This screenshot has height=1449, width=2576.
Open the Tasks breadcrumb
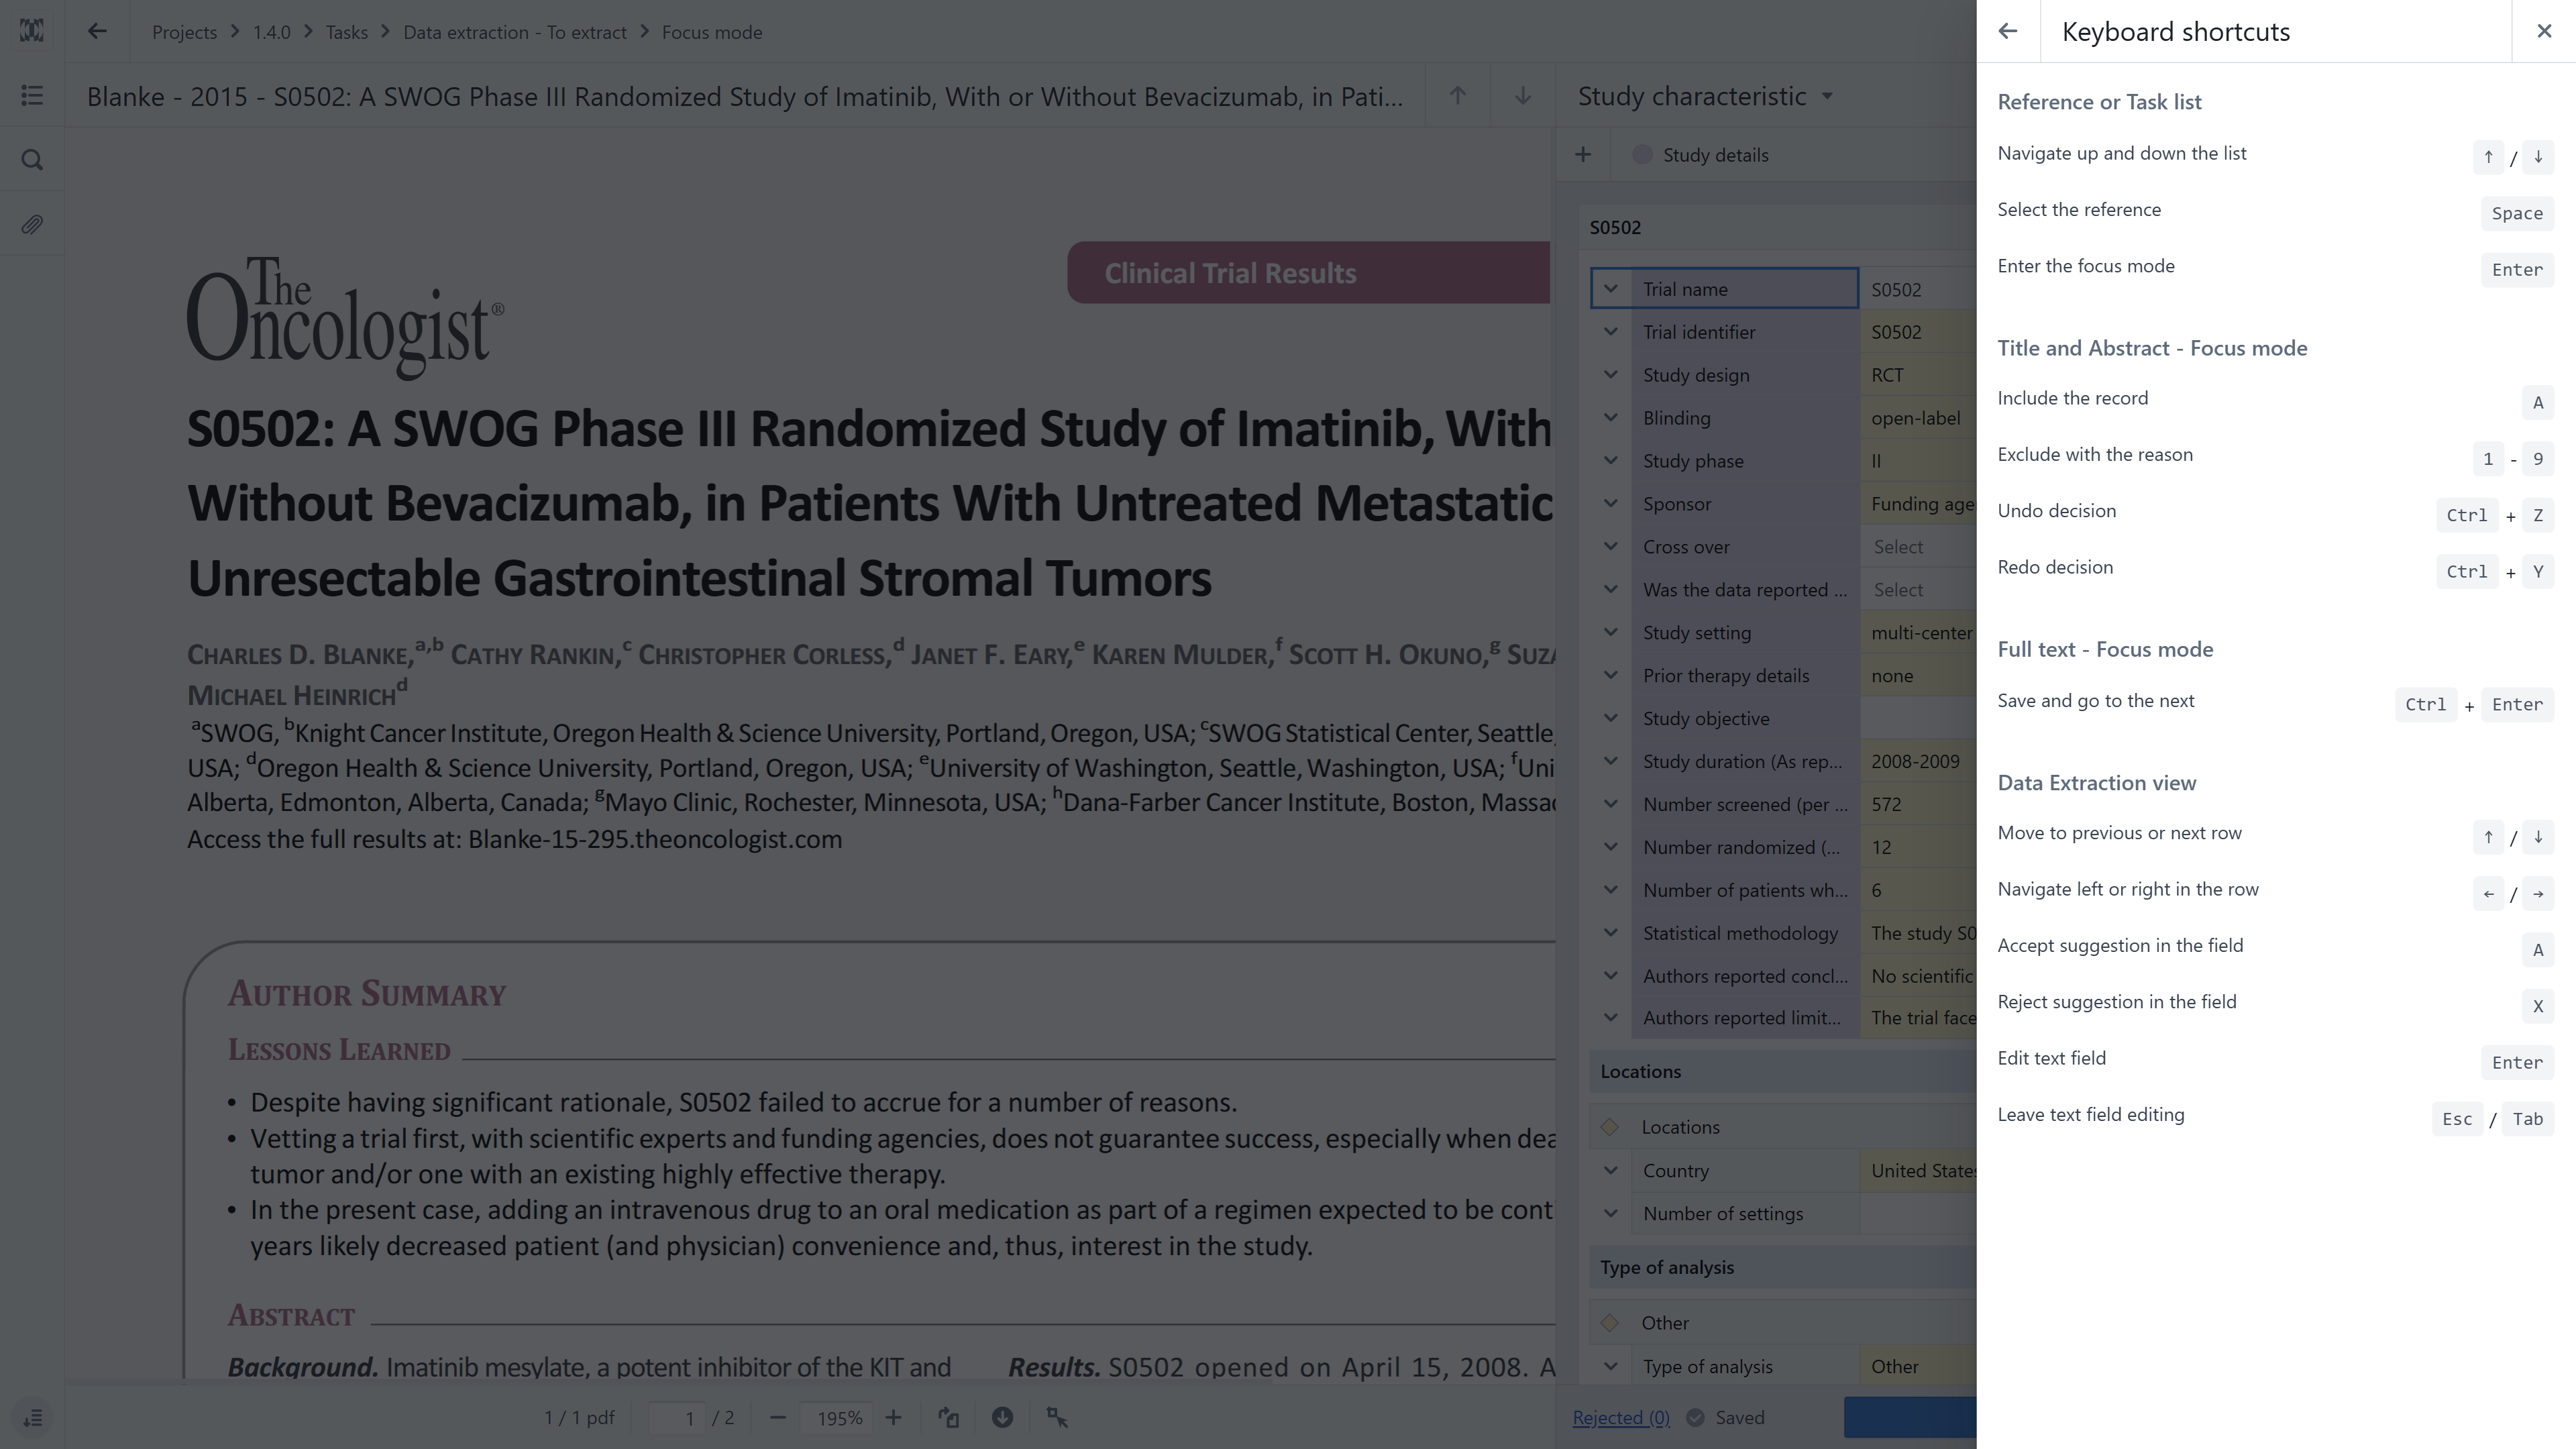click(x=346, y=32)
